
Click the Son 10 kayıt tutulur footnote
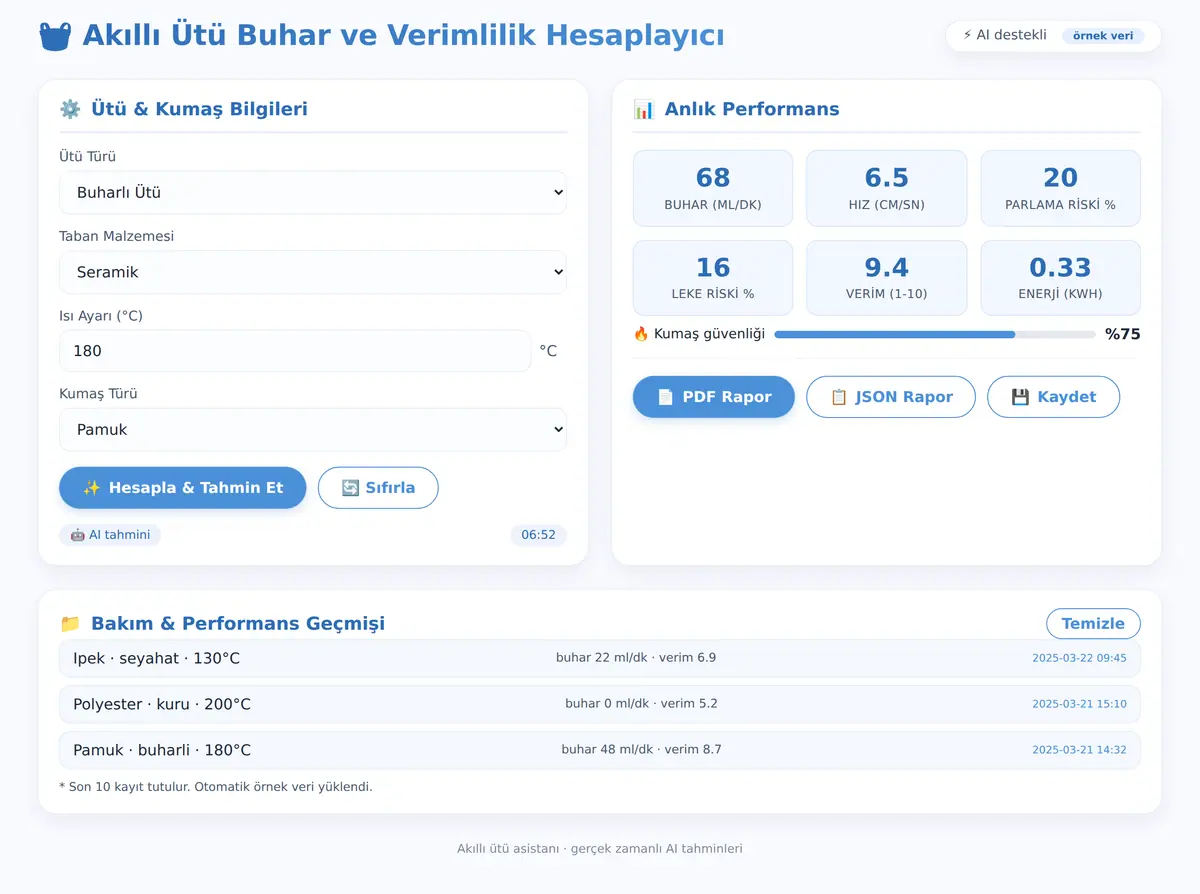click(x=216, y=787)
